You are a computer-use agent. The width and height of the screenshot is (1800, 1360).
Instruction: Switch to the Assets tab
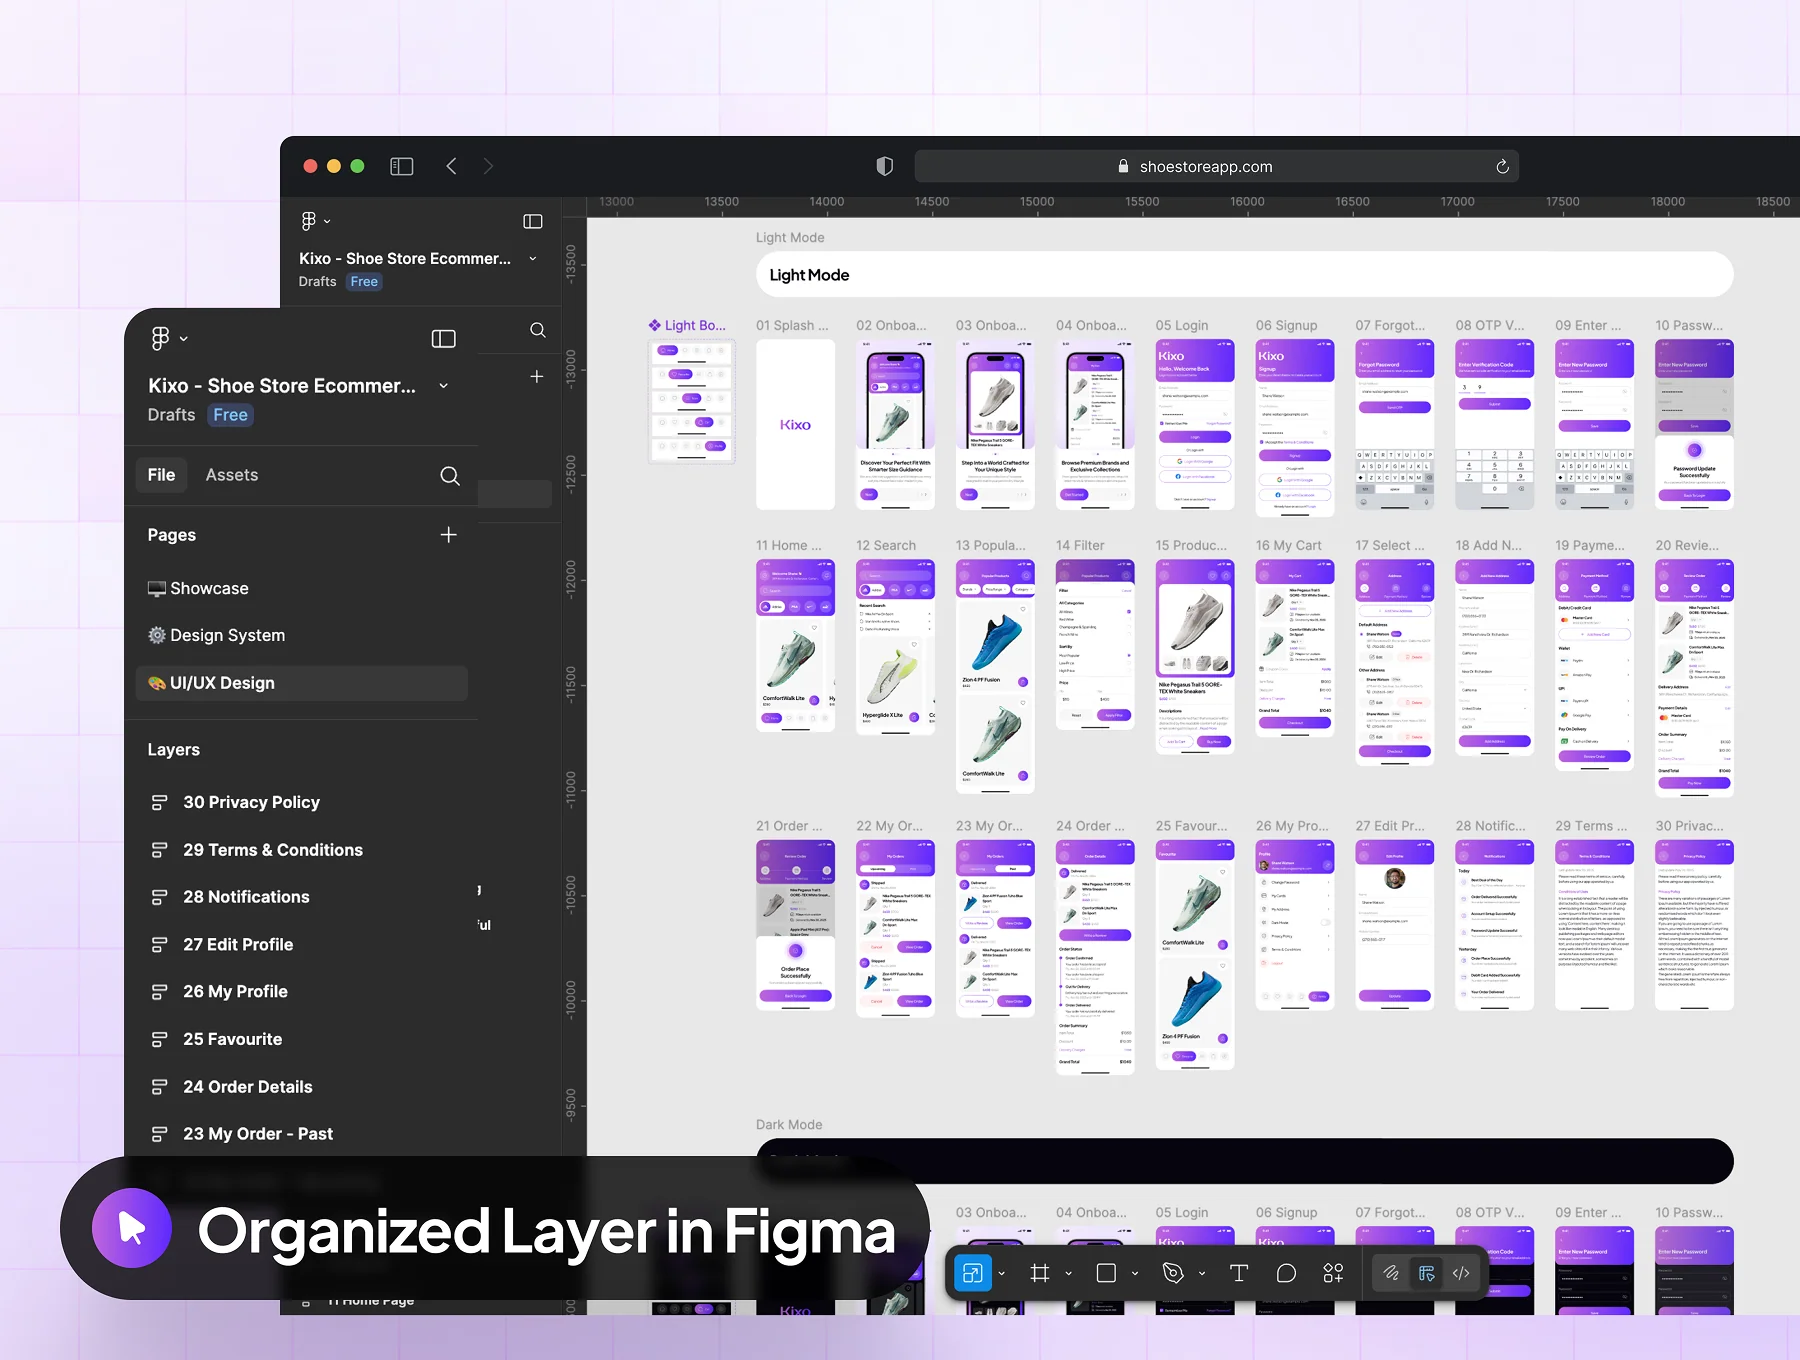[232, 475]
